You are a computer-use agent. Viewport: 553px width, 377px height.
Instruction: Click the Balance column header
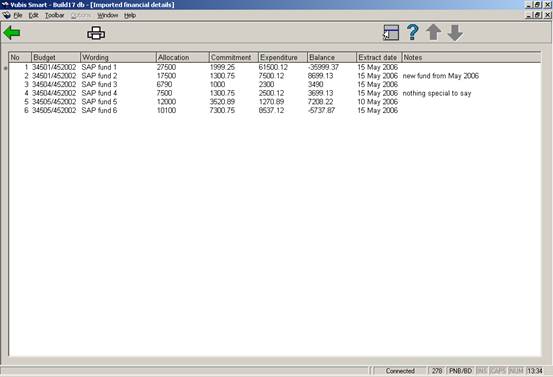point(332,57)
